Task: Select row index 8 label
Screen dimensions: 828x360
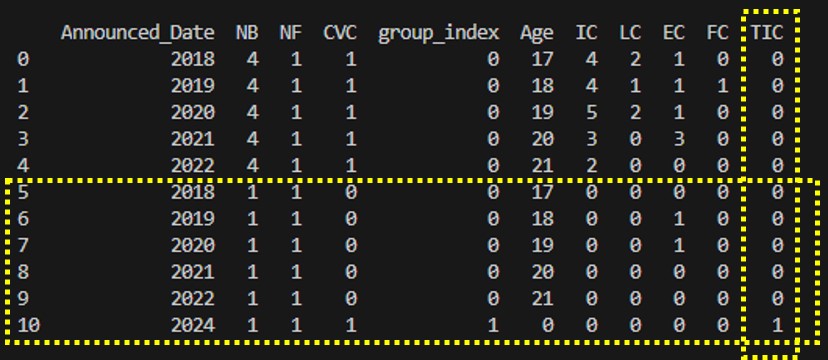Action: point(23,272)
